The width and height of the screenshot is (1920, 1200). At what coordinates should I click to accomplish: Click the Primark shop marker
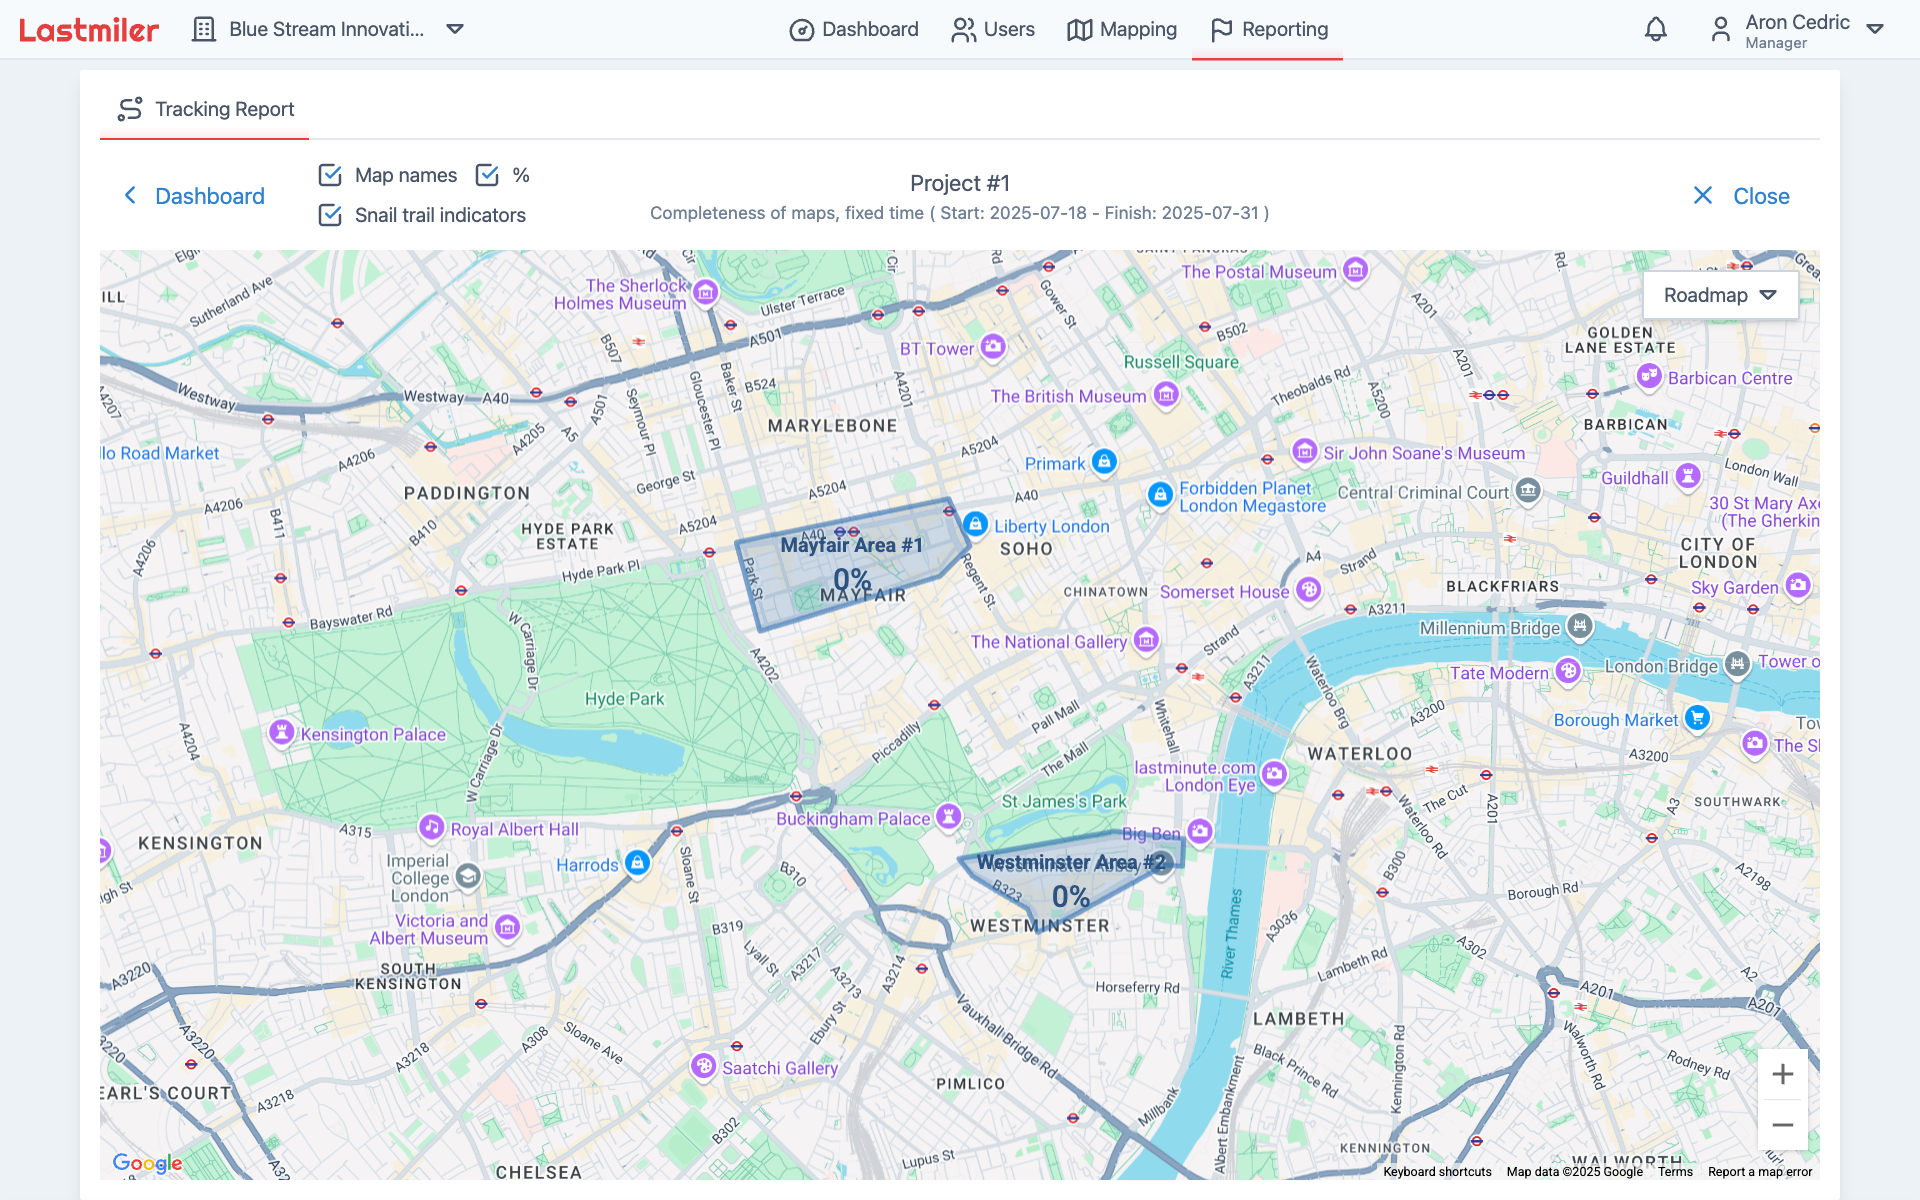tap(1104, 462)
